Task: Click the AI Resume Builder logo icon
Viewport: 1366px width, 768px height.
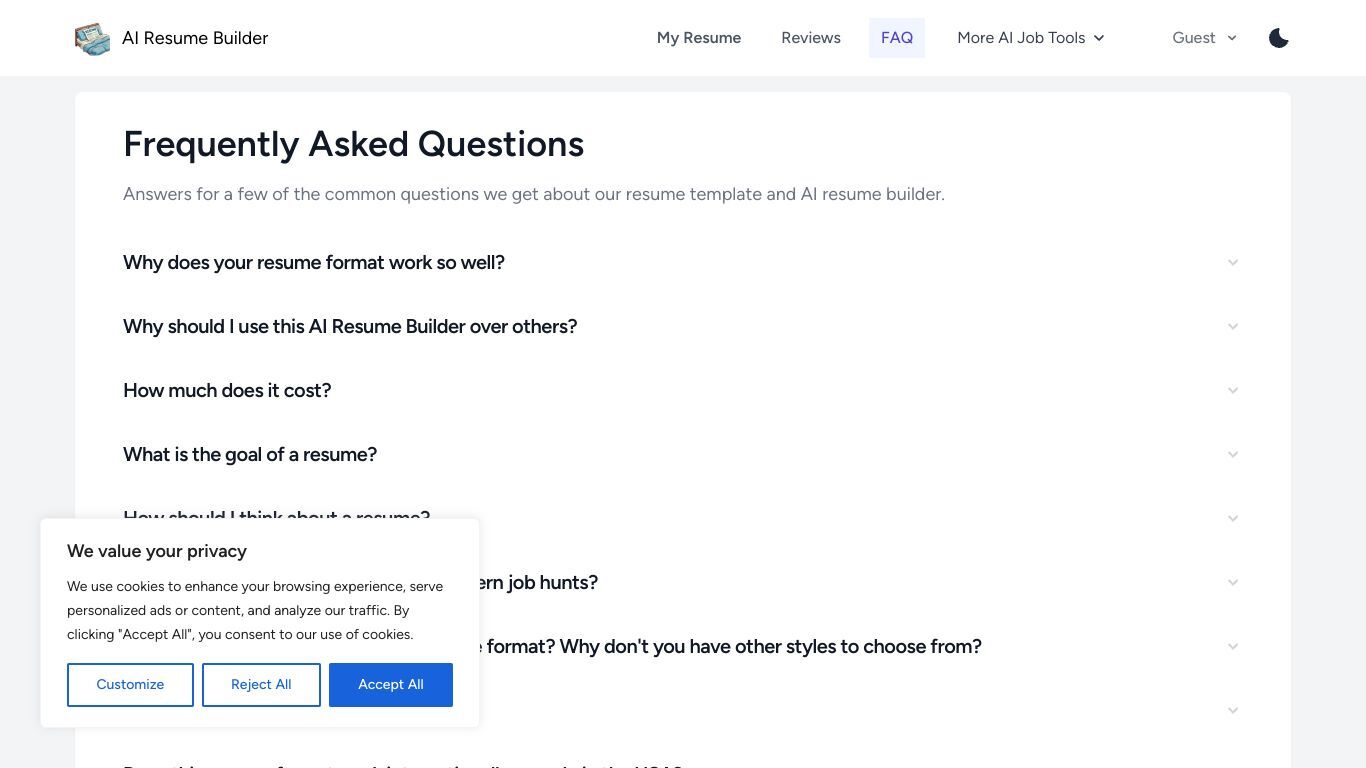Action: 92,38
